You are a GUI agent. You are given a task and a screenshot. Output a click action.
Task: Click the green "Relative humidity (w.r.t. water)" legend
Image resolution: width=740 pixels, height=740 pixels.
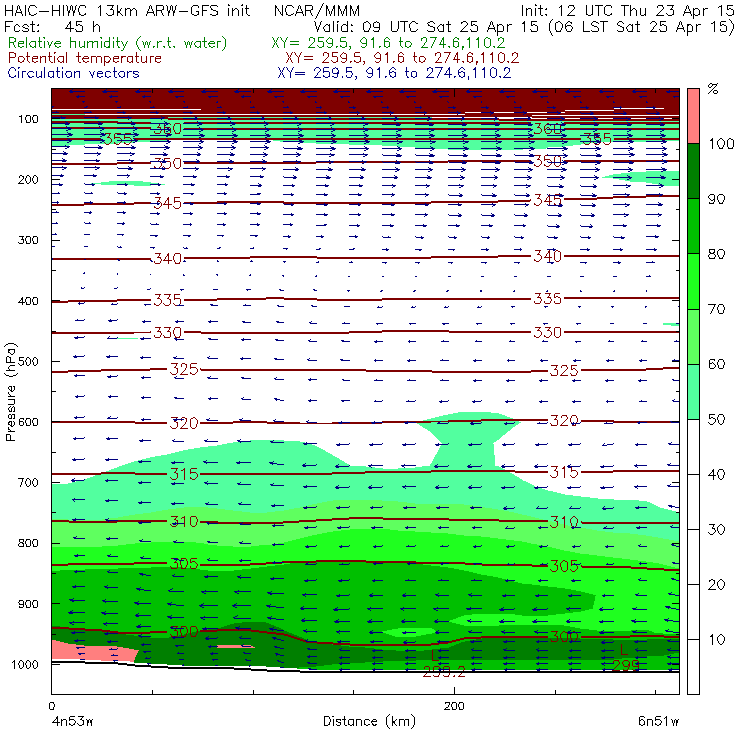click(x=118, y=43)
